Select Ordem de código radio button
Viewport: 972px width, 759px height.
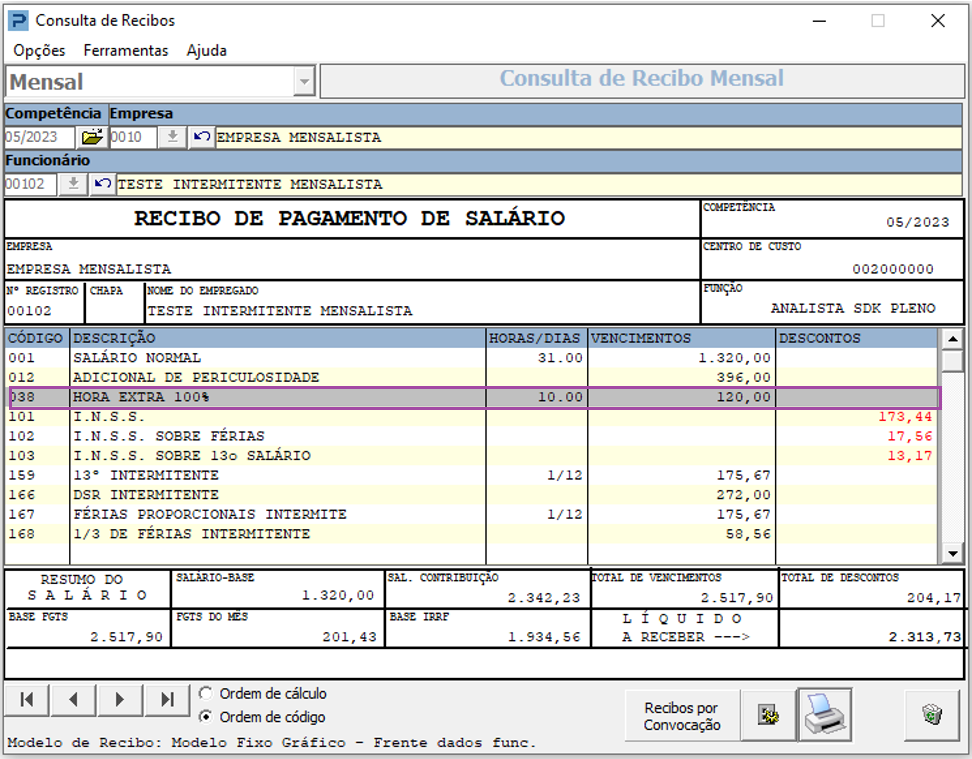(206, 717)
